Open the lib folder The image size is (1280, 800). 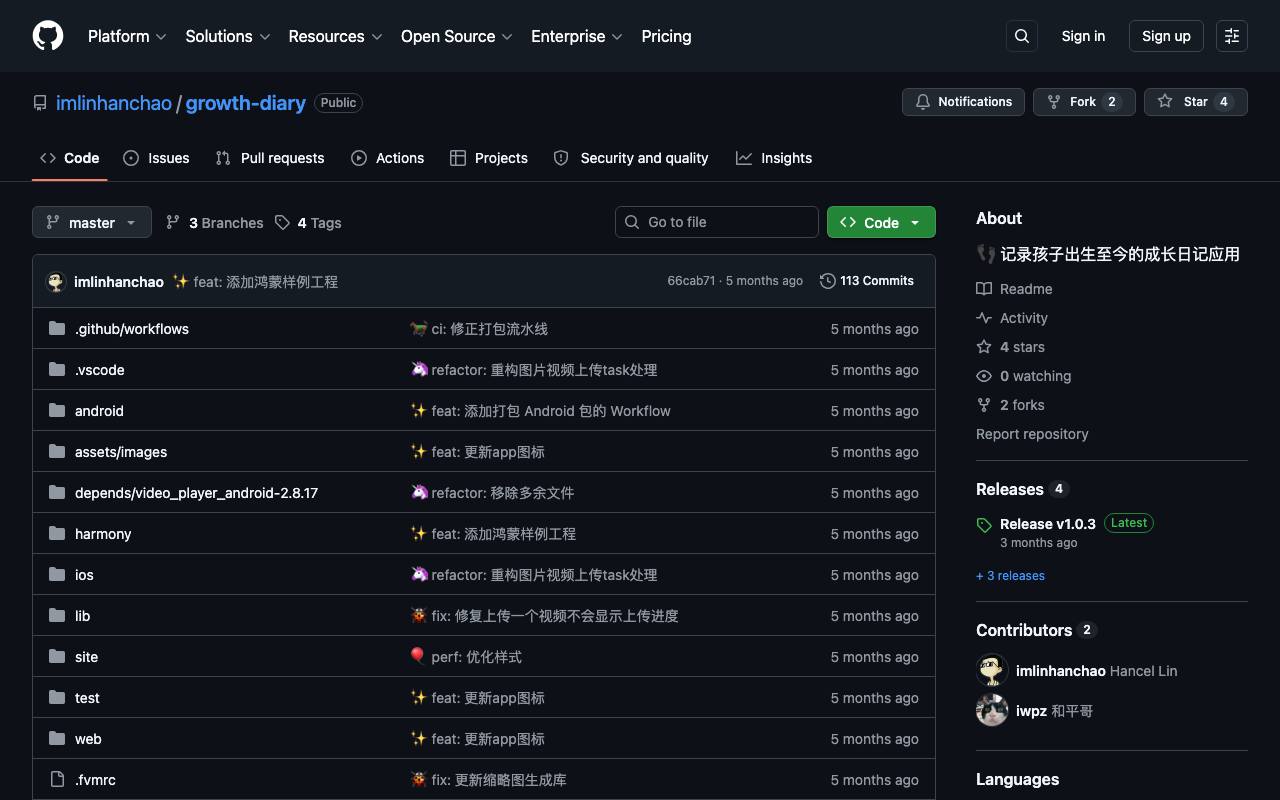pyautogui.click(x=82, y=616)
